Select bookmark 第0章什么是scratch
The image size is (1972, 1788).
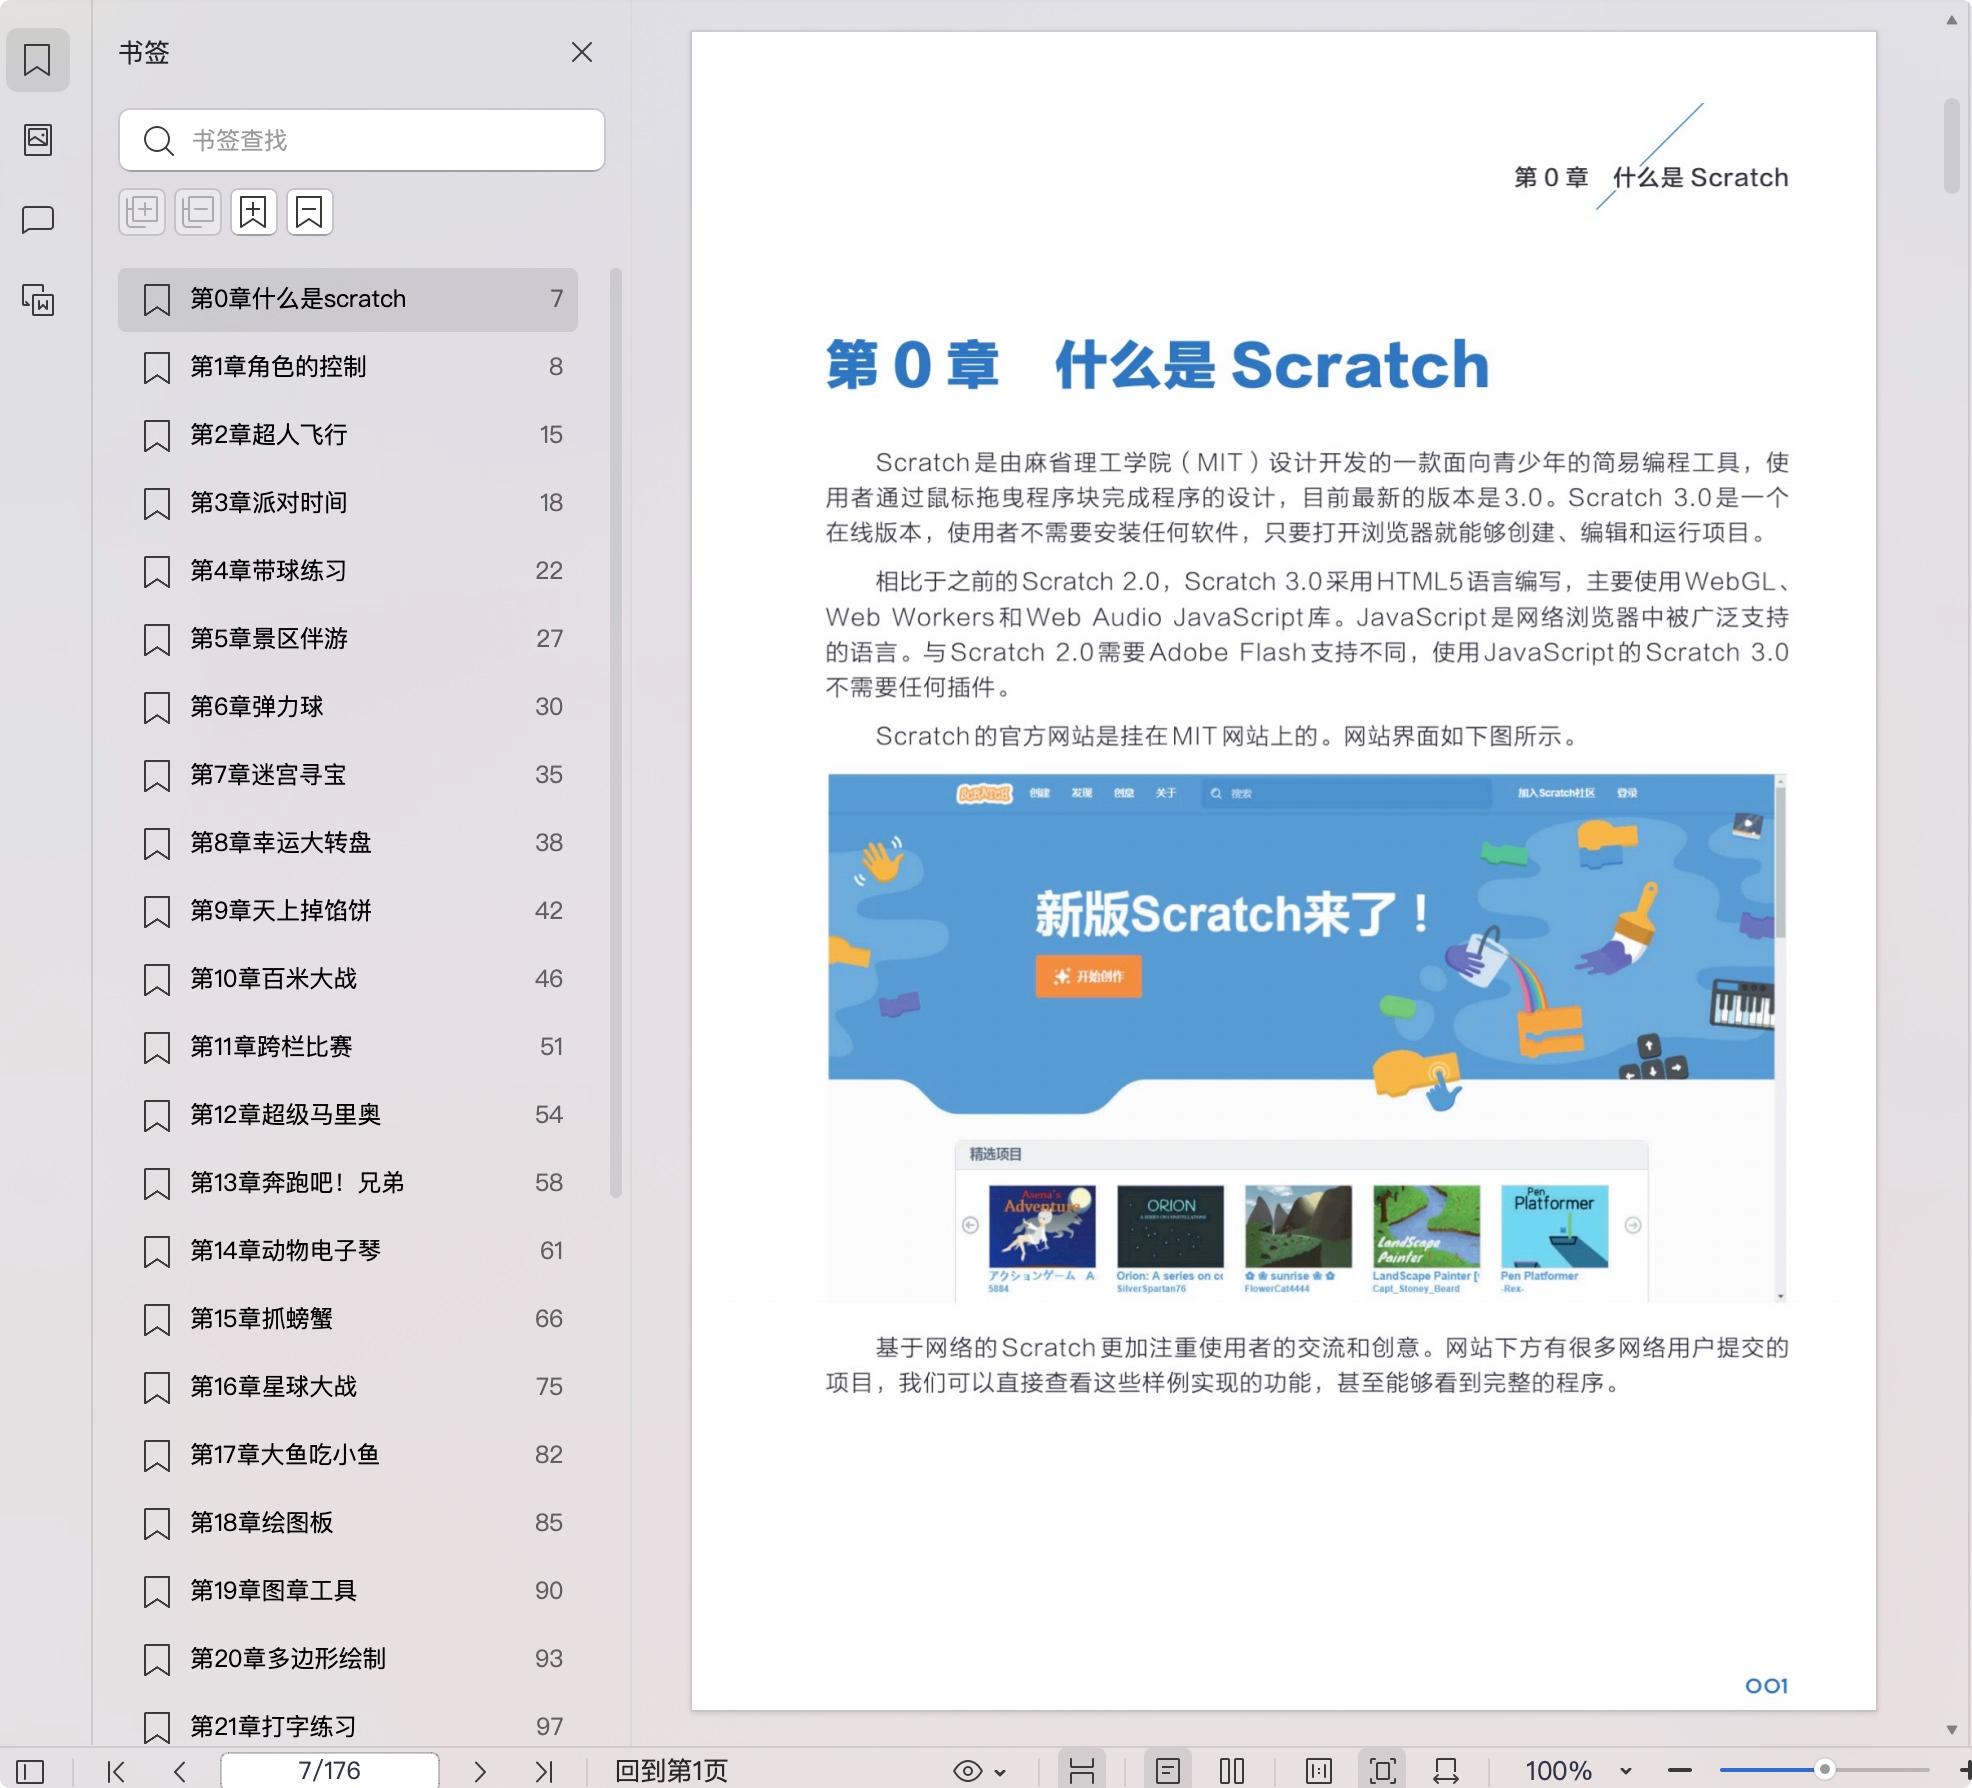coord(348,299)
